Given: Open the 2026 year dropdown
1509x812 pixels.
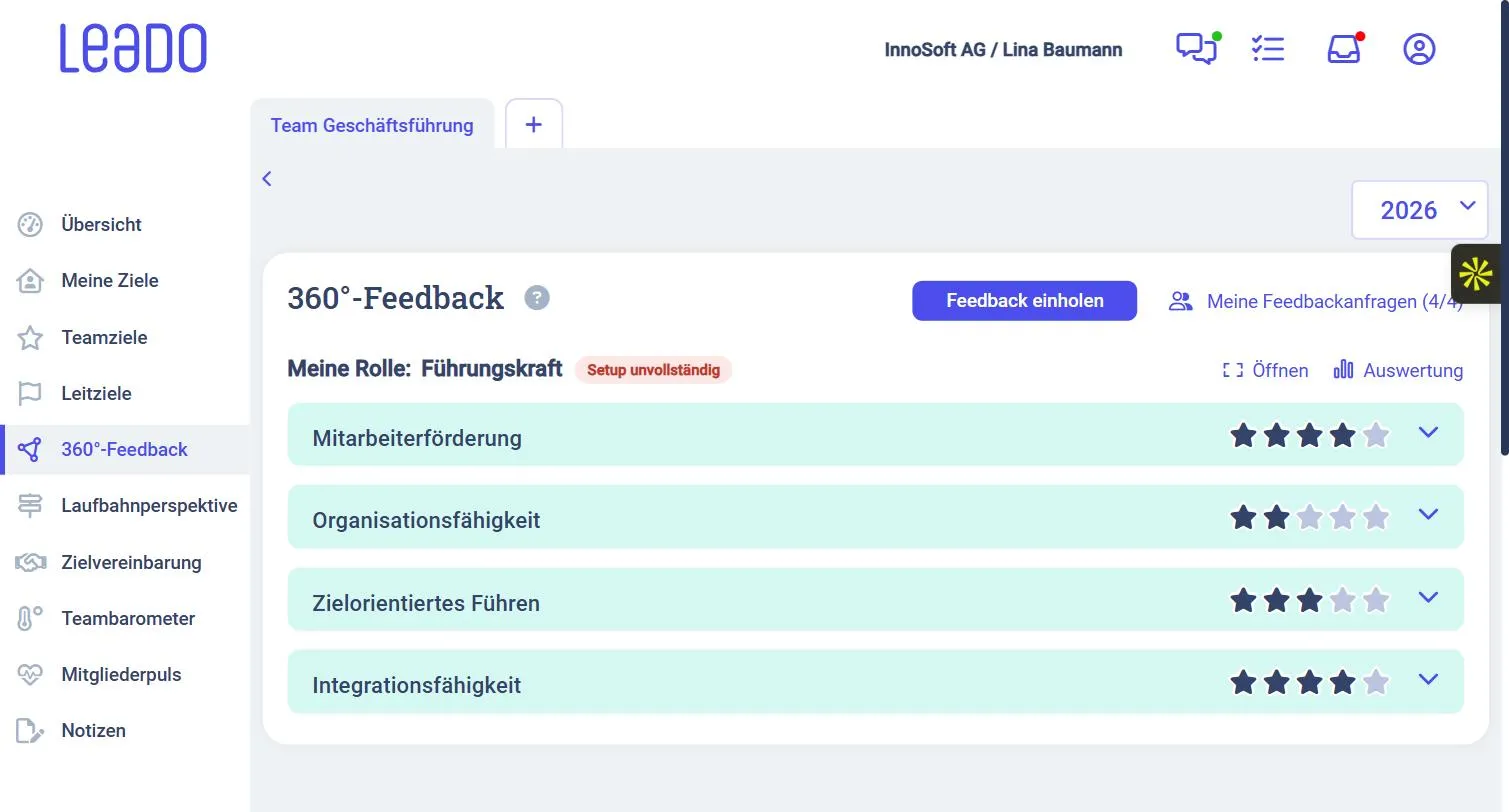Looking at the screenshot, I should (1419, 210).
